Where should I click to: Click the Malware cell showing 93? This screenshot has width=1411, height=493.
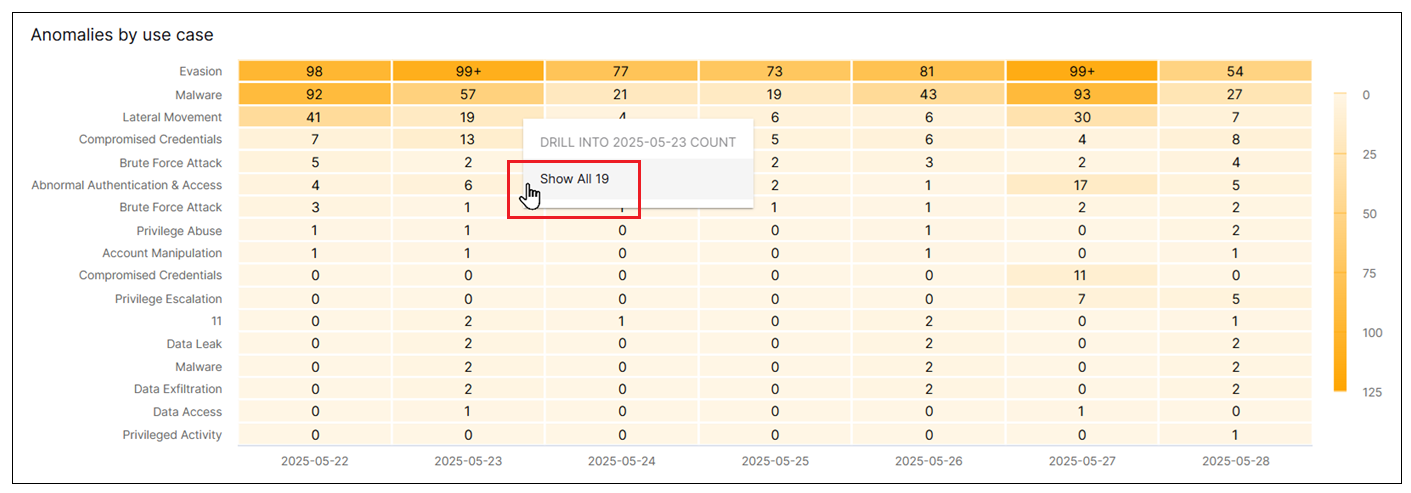pyautogui.click(x=1082, y=95)
